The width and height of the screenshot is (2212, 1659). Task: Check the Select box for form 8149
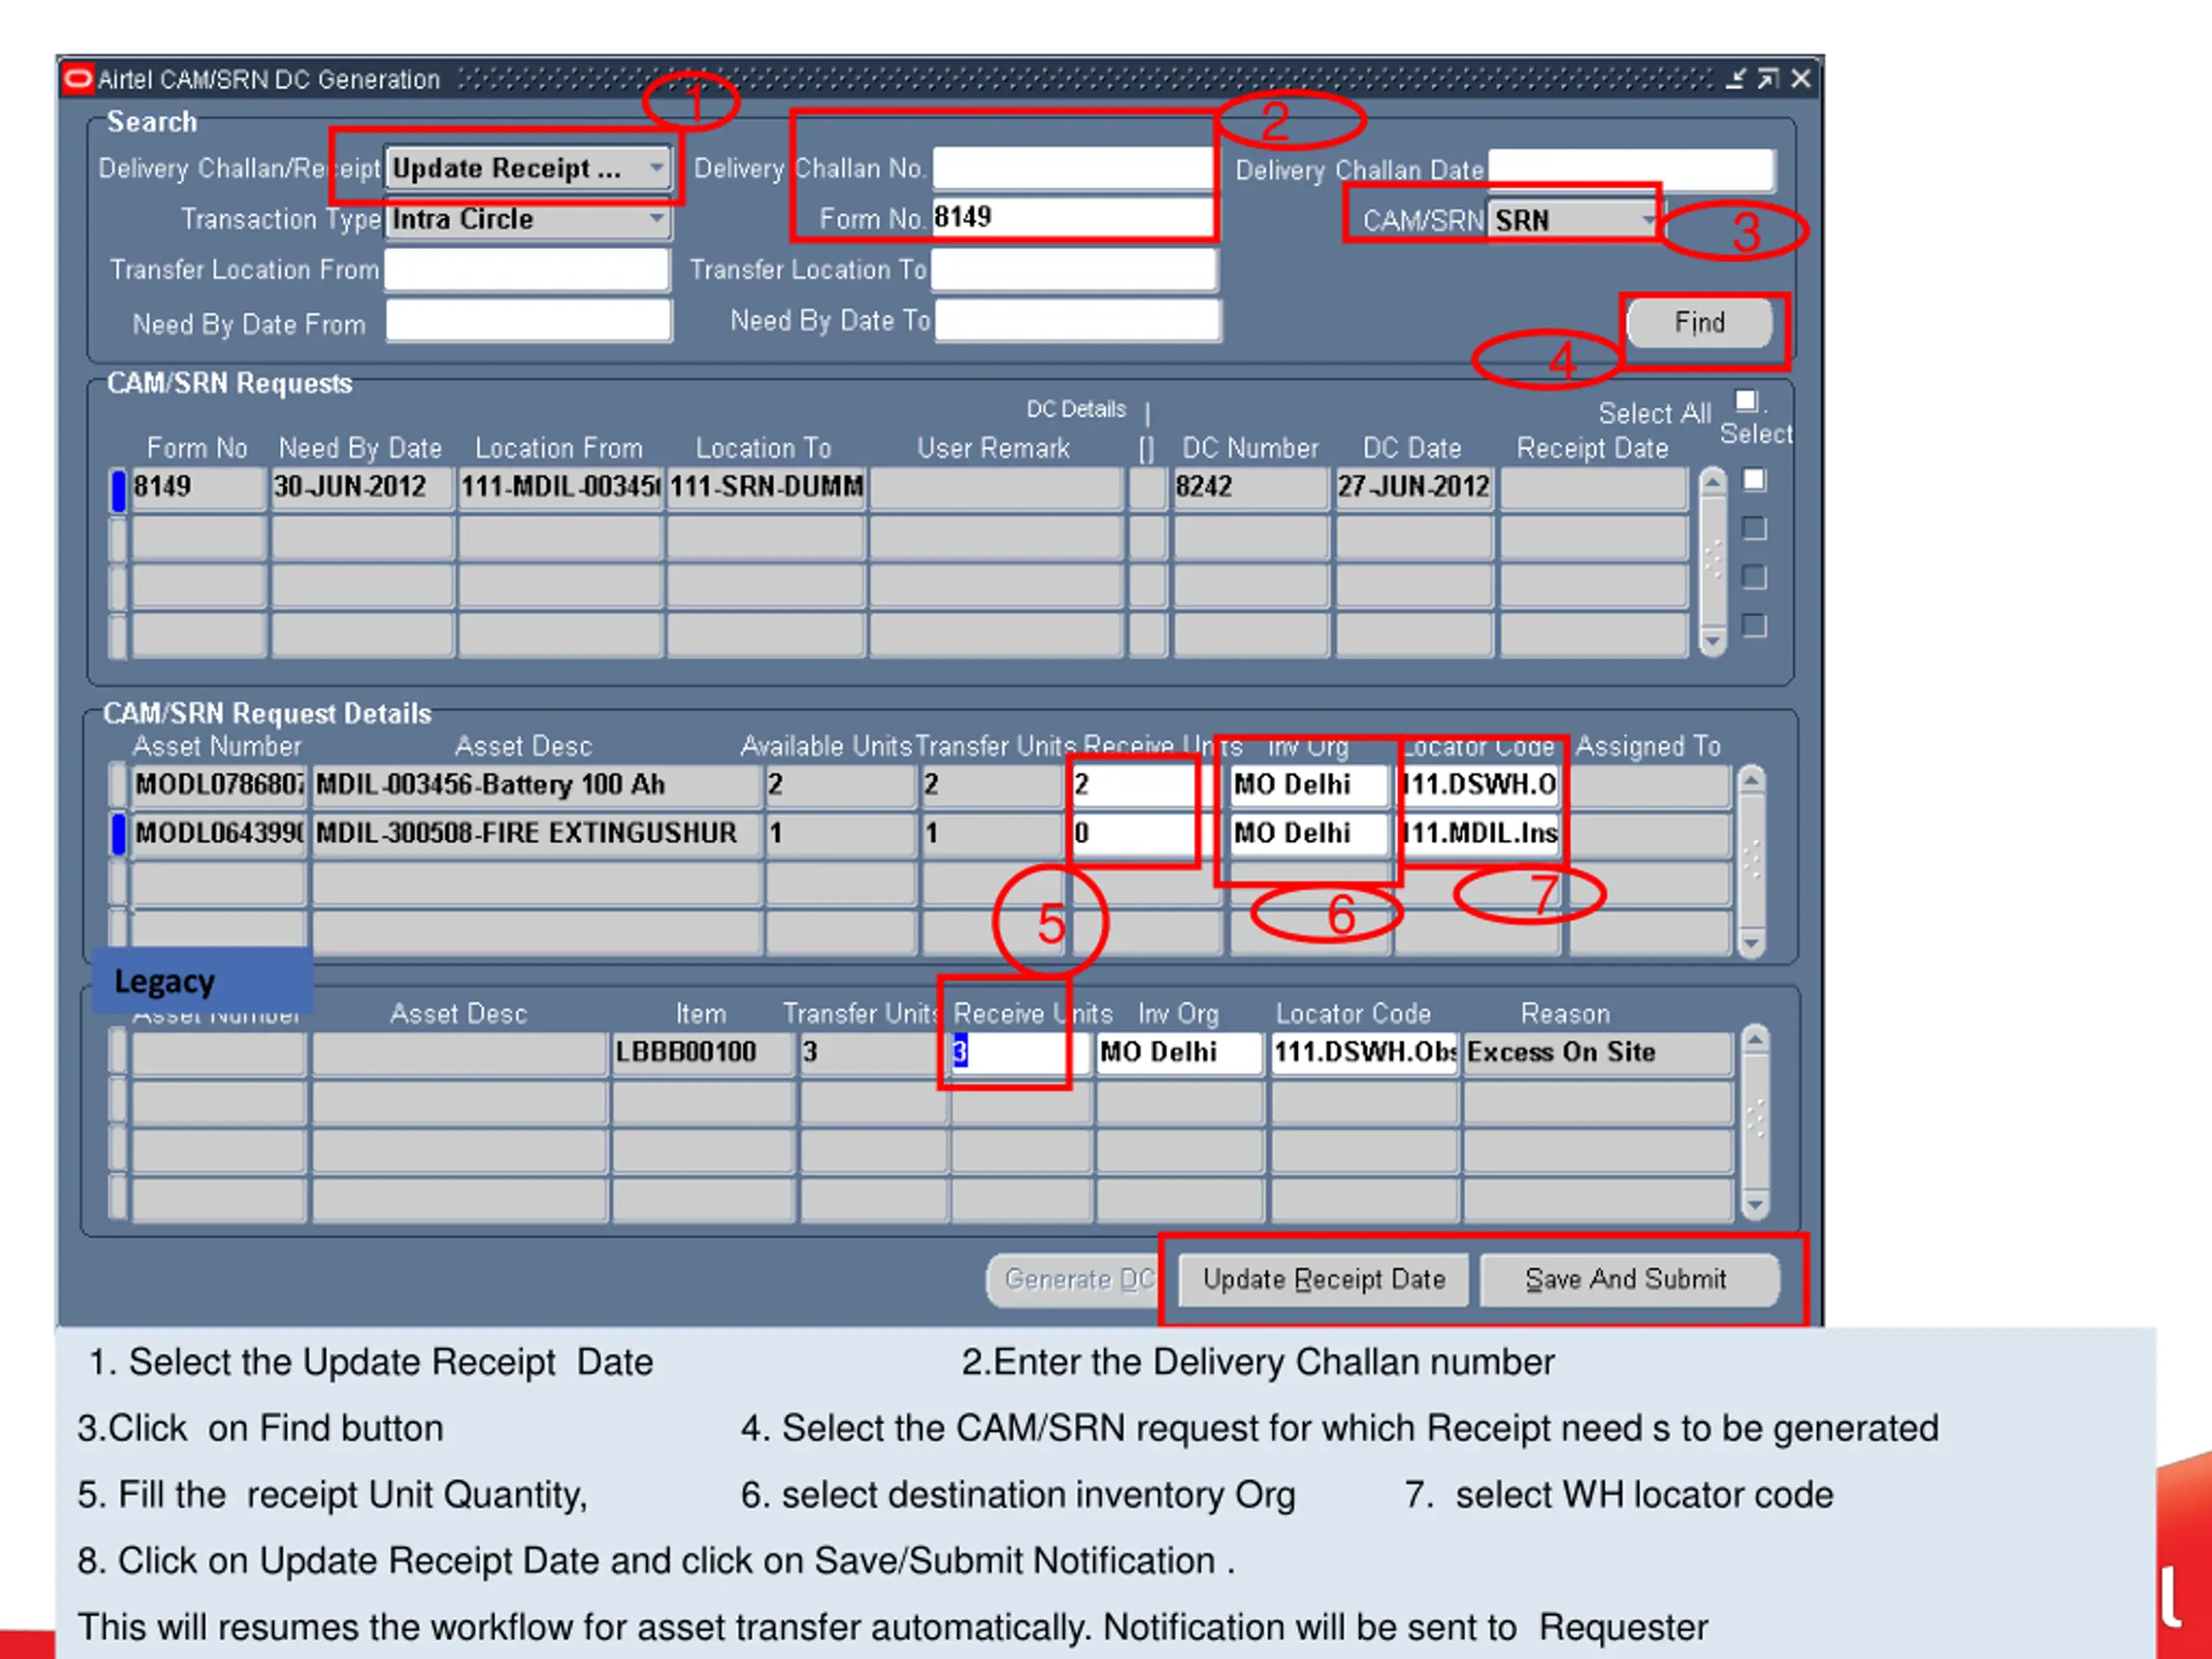coord(1754,480)
